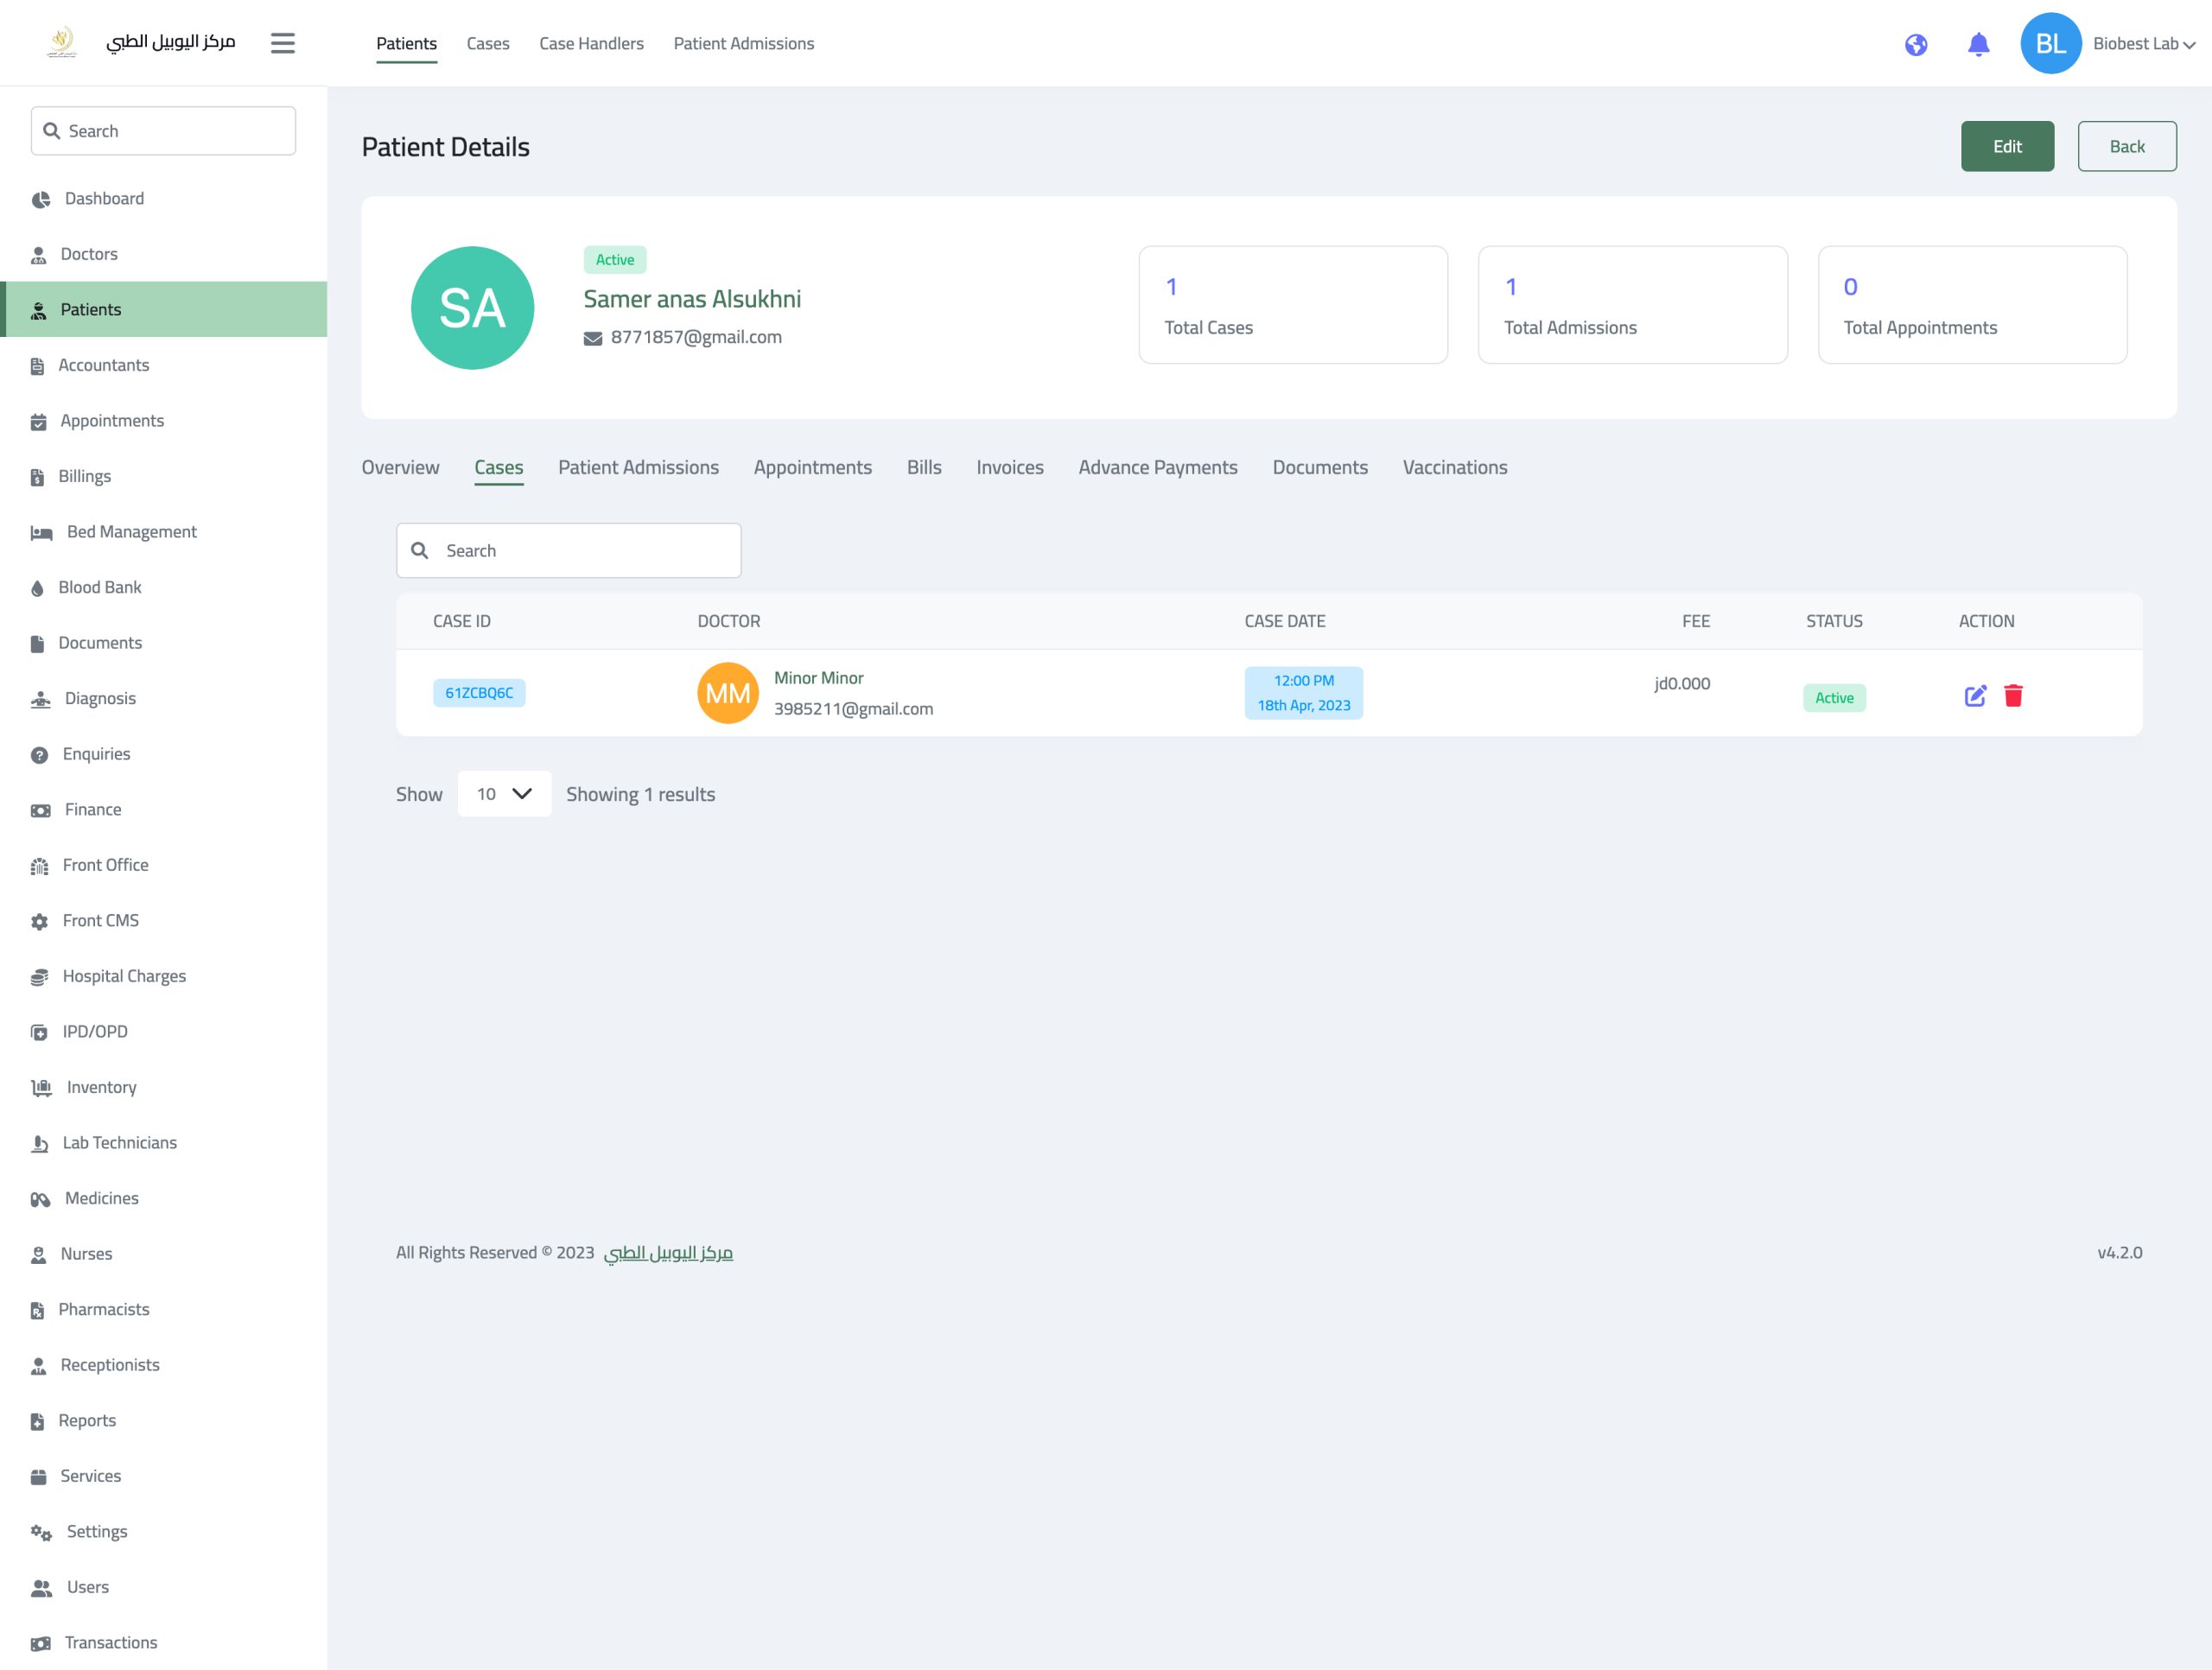Open Receptionists sidebar item
This screenshot has height=1670, width=2212.
[x=163, y=1364]
